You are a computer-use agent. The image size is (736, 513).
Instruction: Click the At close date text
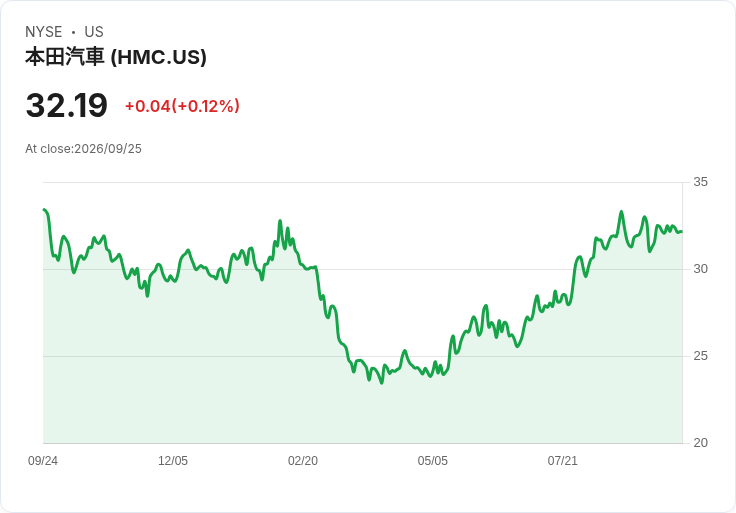click(83, 149)
